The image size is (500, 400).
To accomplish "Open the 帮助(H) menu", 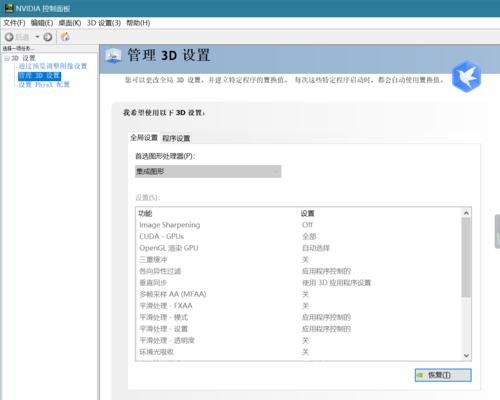I will click(x=138, y=23).
